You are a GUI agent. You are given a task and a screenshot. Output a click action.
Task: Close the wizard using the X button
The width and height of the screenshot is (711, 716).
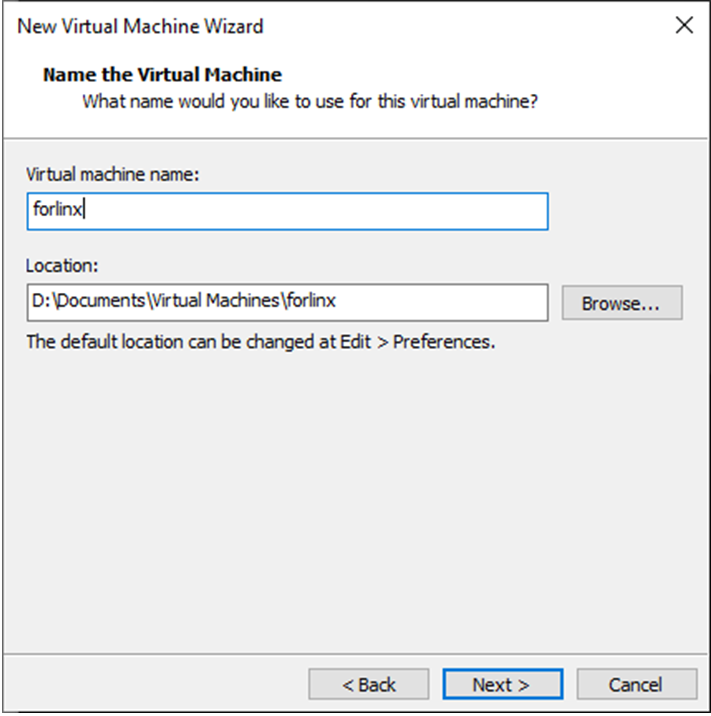pos(684,26)
